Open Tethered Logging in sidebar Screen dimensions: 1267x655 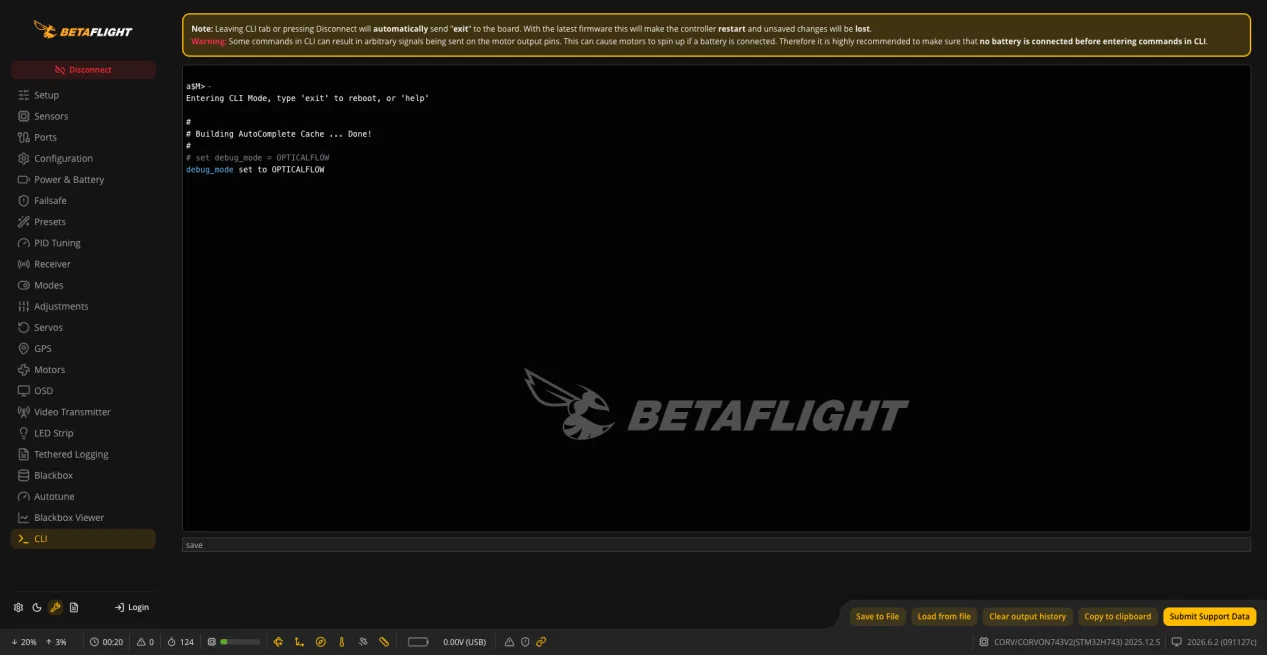pyautogui.click(x=83, y=454)
